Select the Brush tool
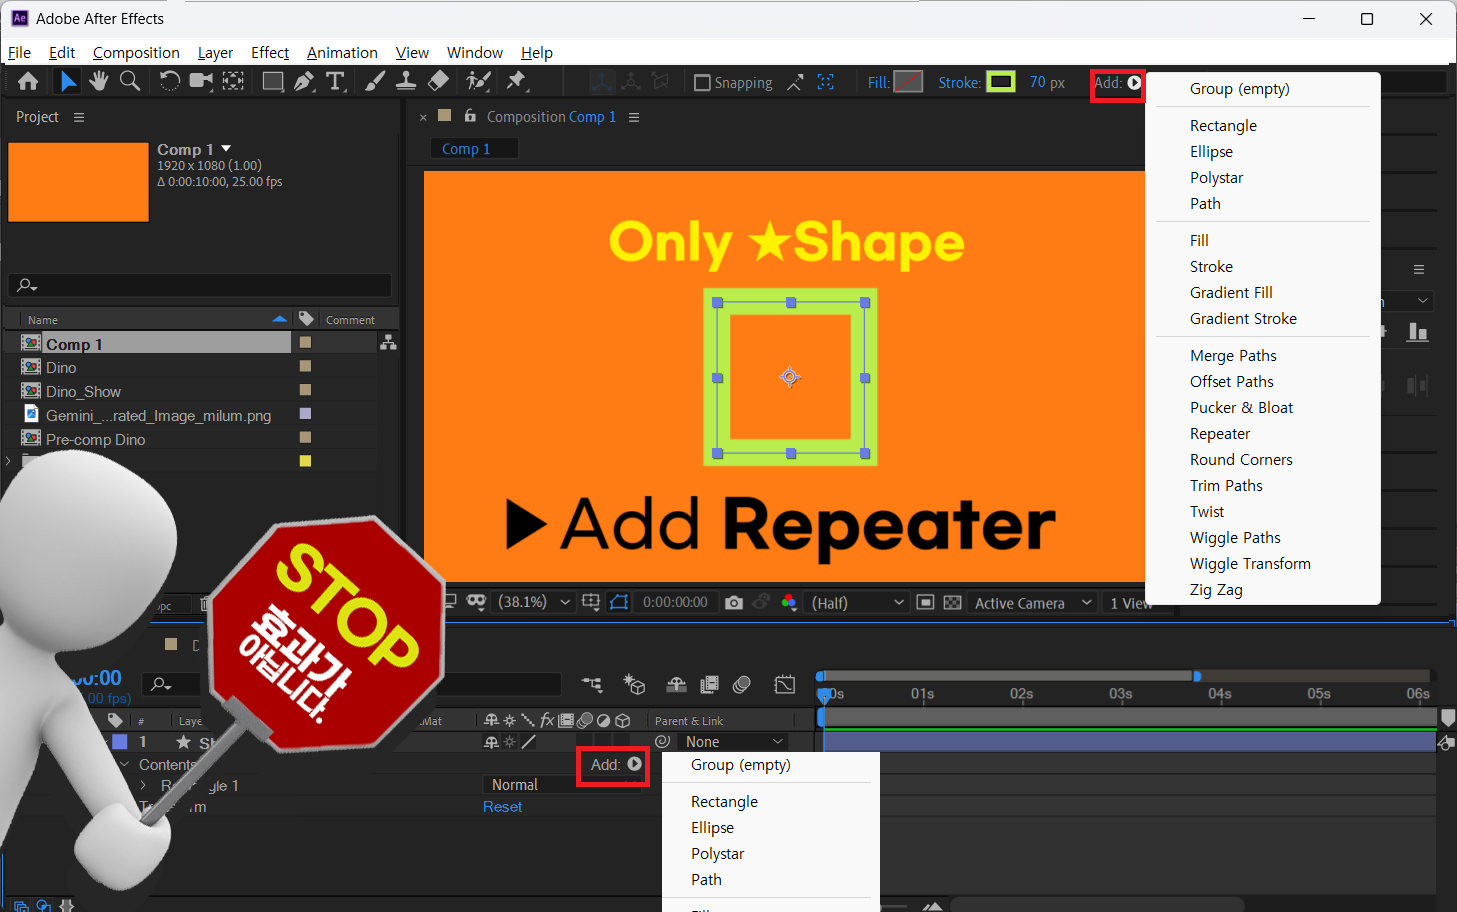 pyautogui.click(x=375, y=82)
